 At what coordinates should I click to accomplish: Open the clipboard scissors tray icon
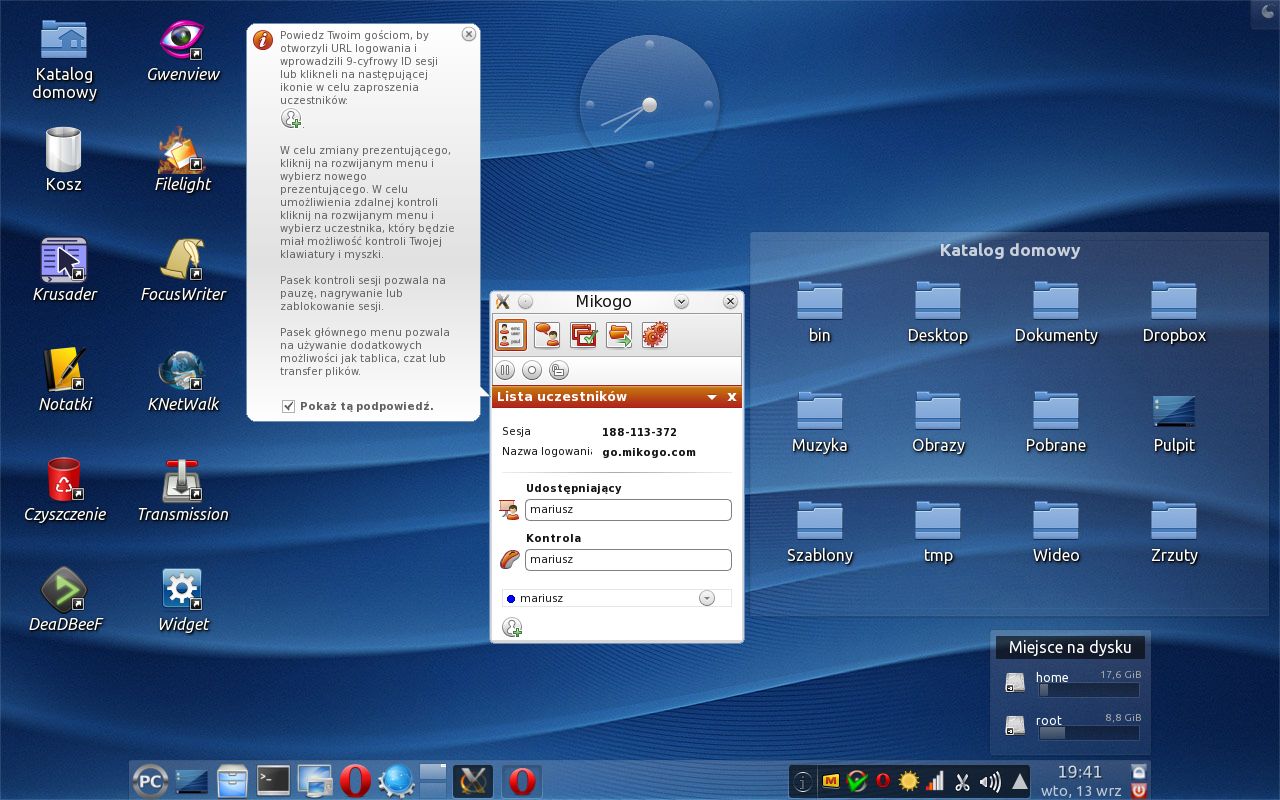pos(963,782)
